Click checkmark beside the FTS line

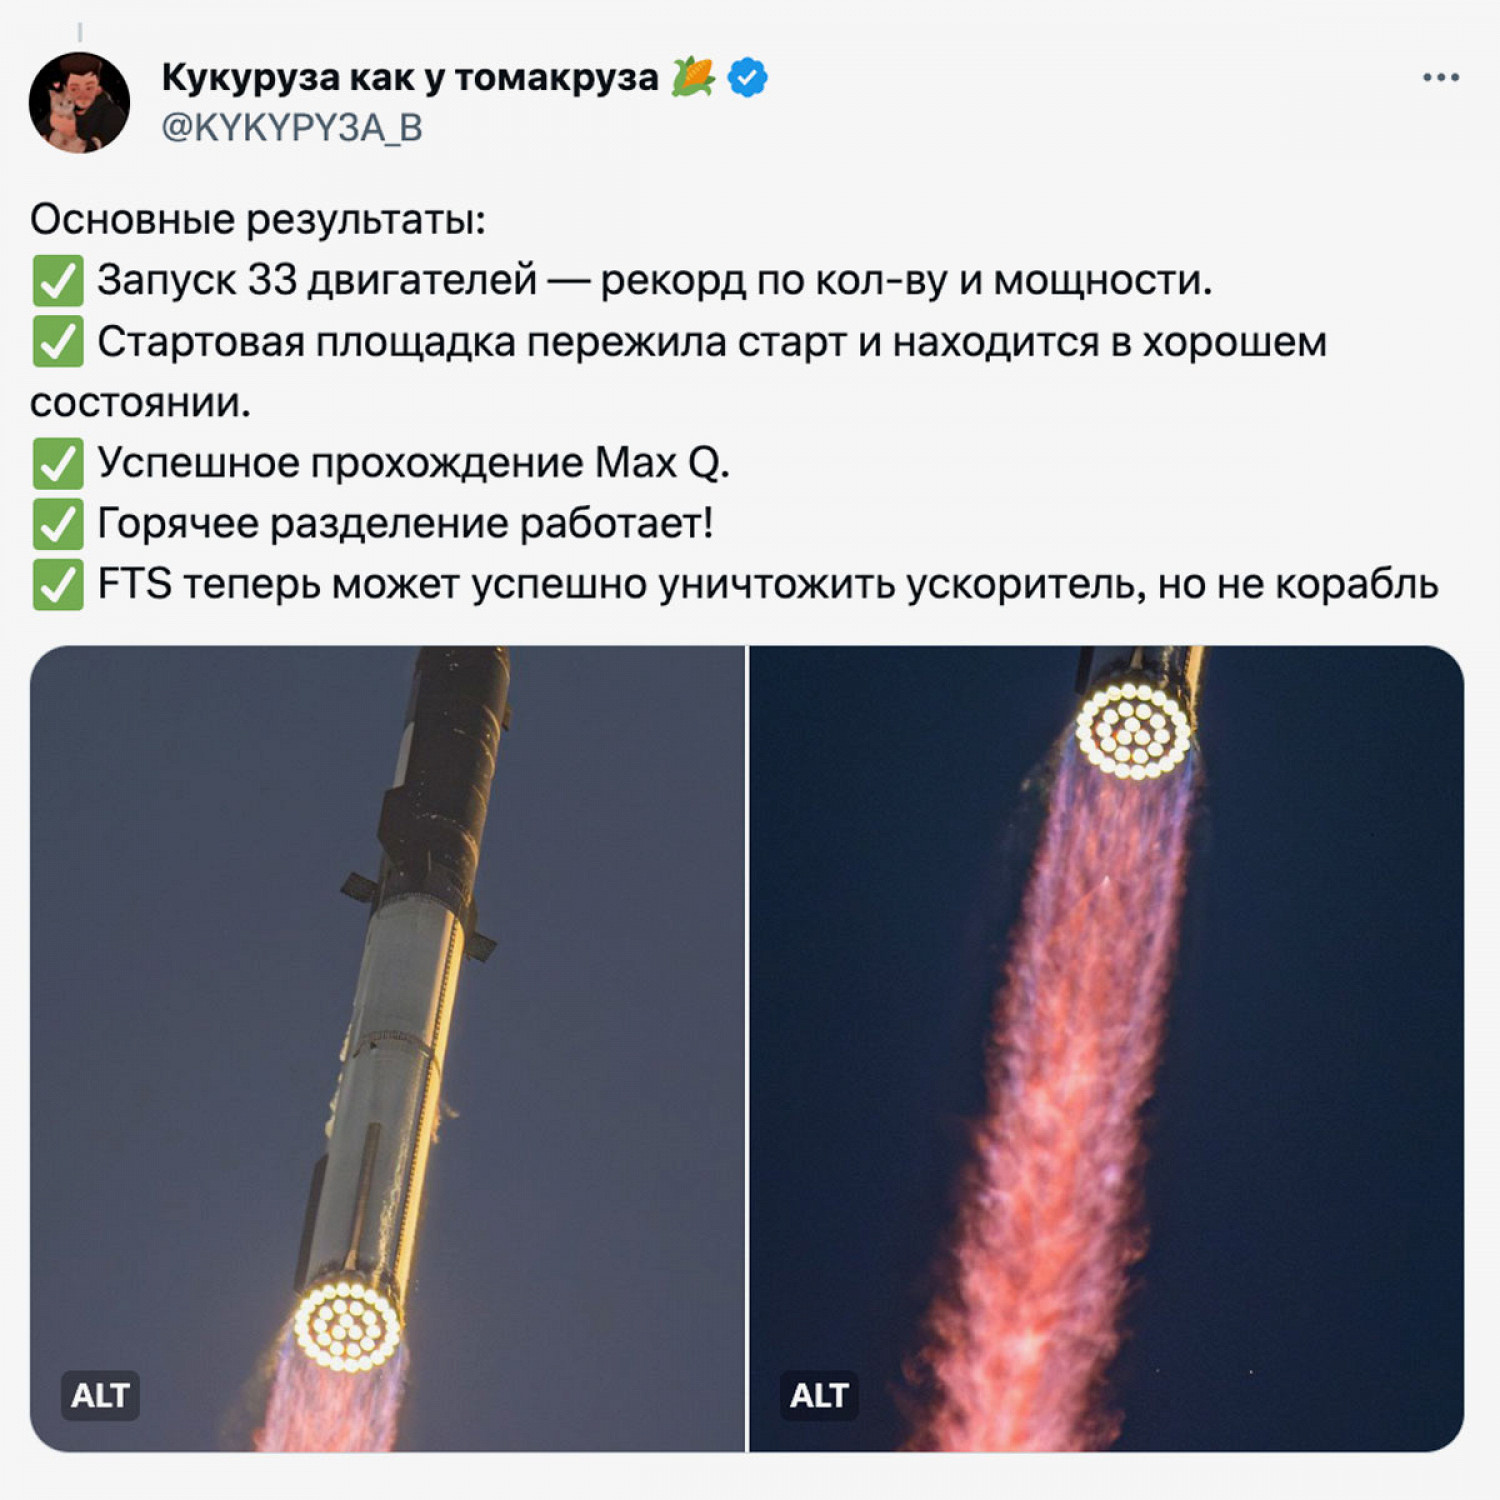[58, 585]
